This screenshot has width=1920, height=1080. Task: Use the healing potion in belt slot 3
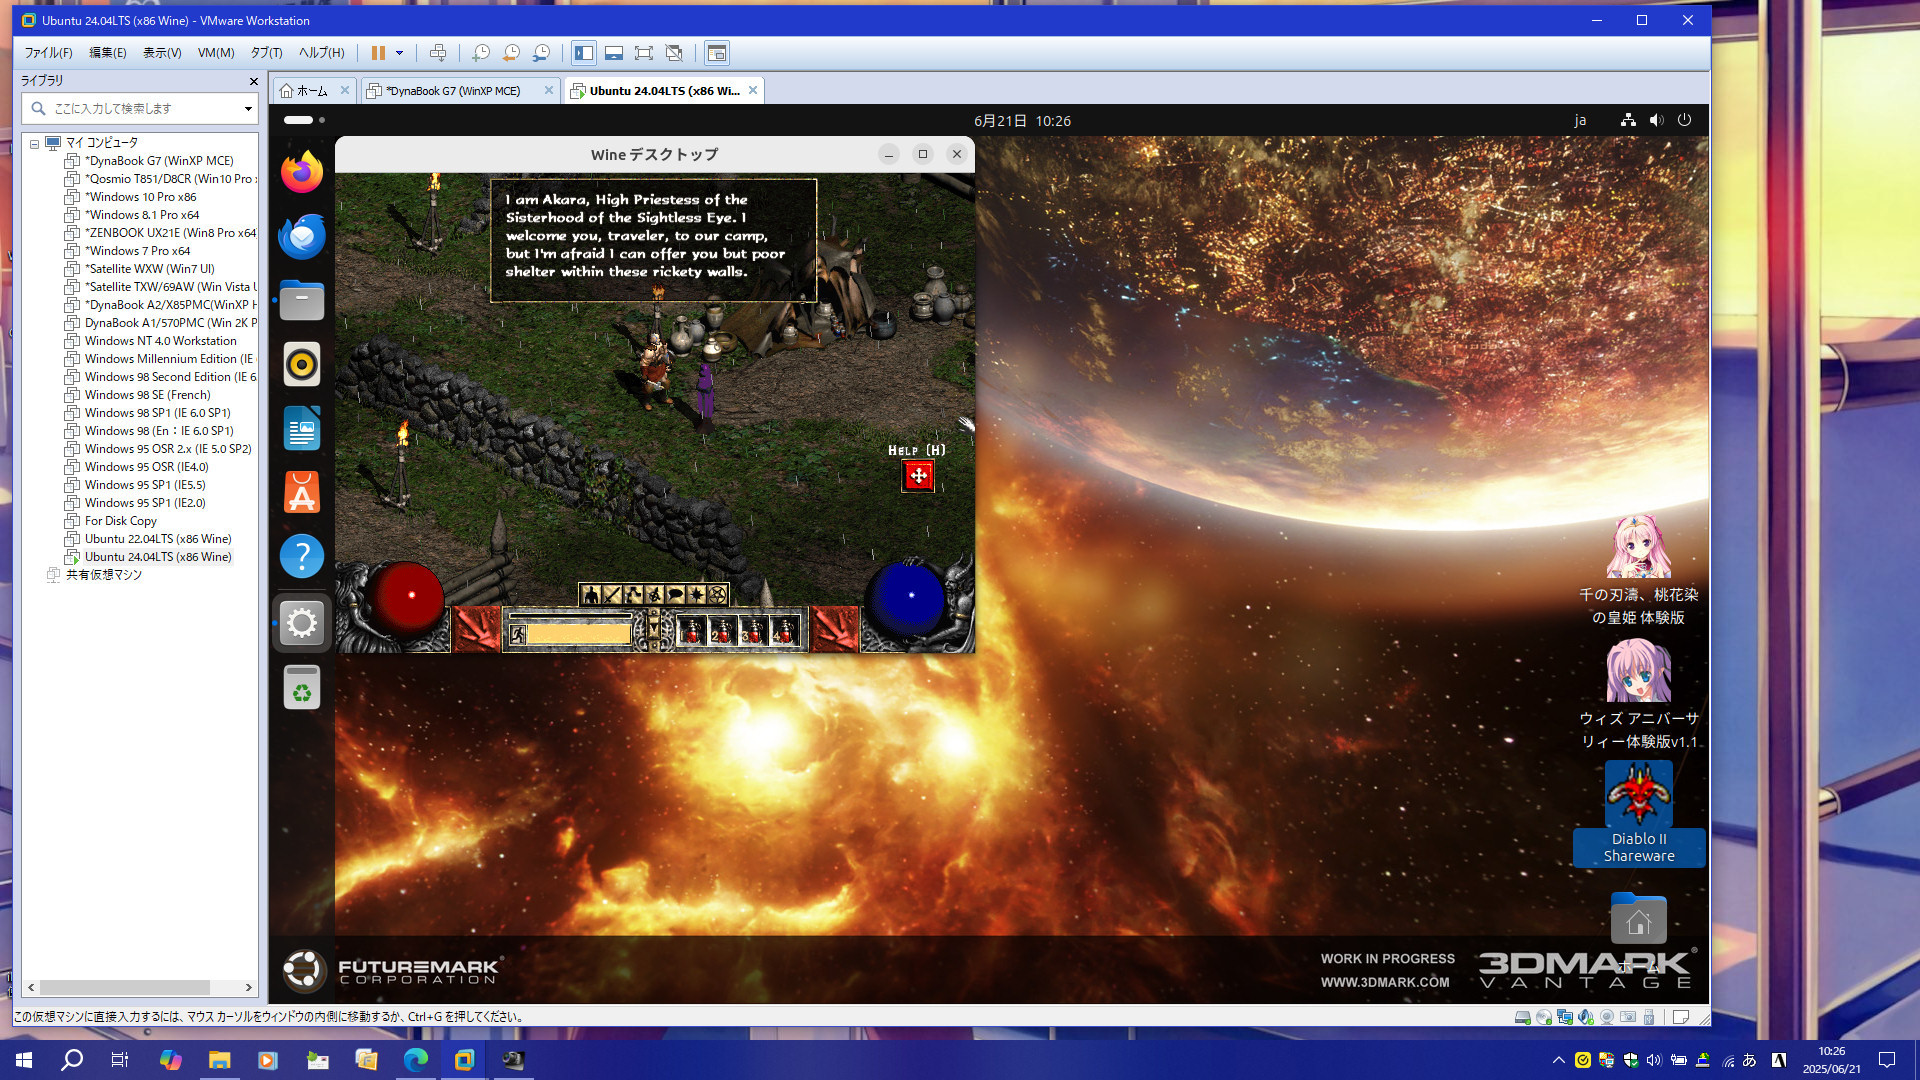click(x=753, y=631)
